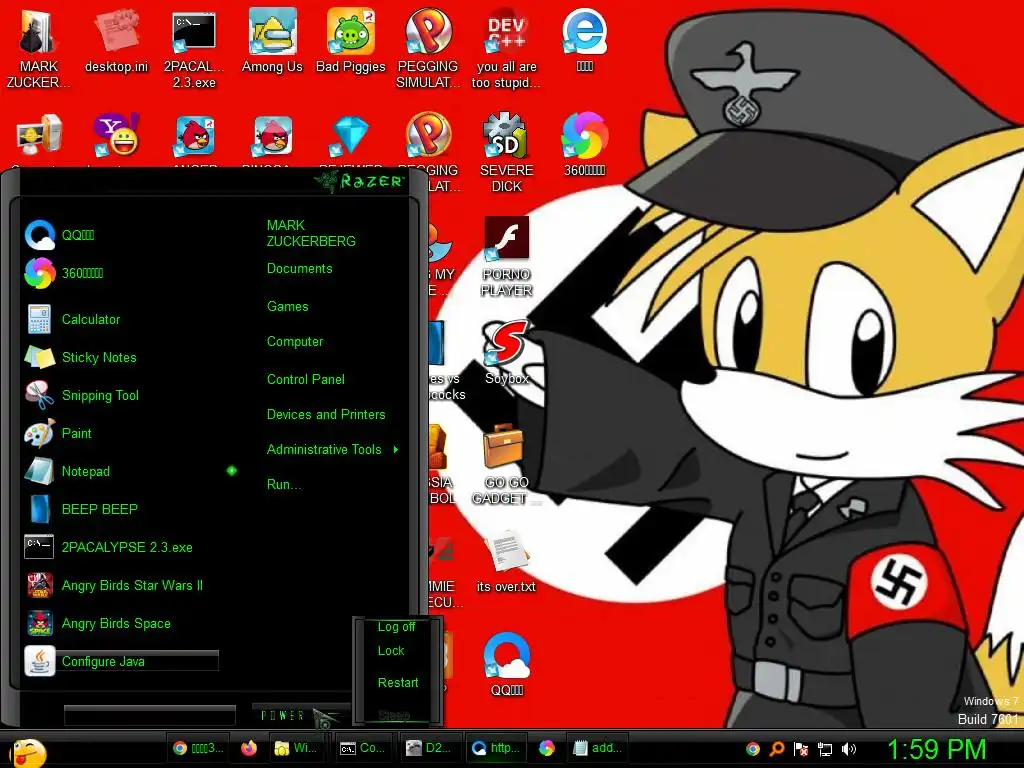The image size is (1024, 768).
Task: Open Firefox from the taskbar
Action: click(x=249, y=748)
